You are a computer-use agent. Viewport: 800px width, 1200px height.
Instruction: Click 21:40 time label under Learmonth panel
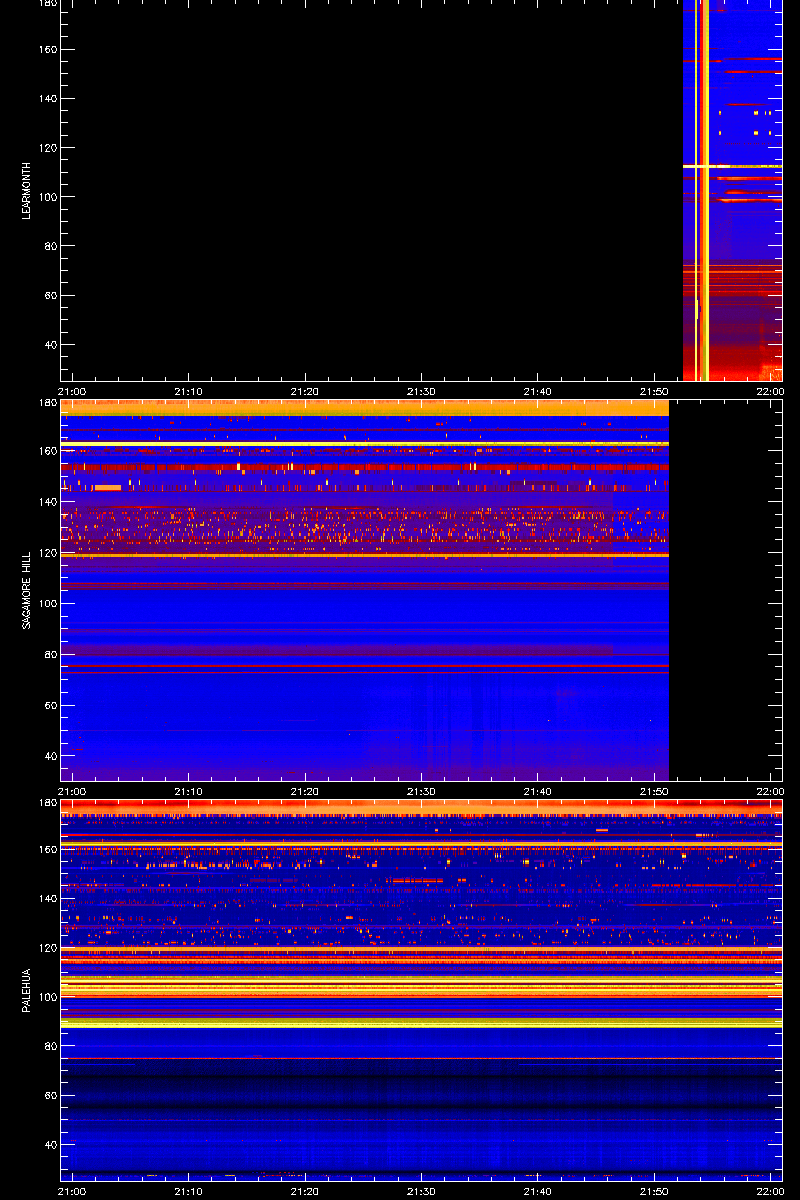point(538,391)
